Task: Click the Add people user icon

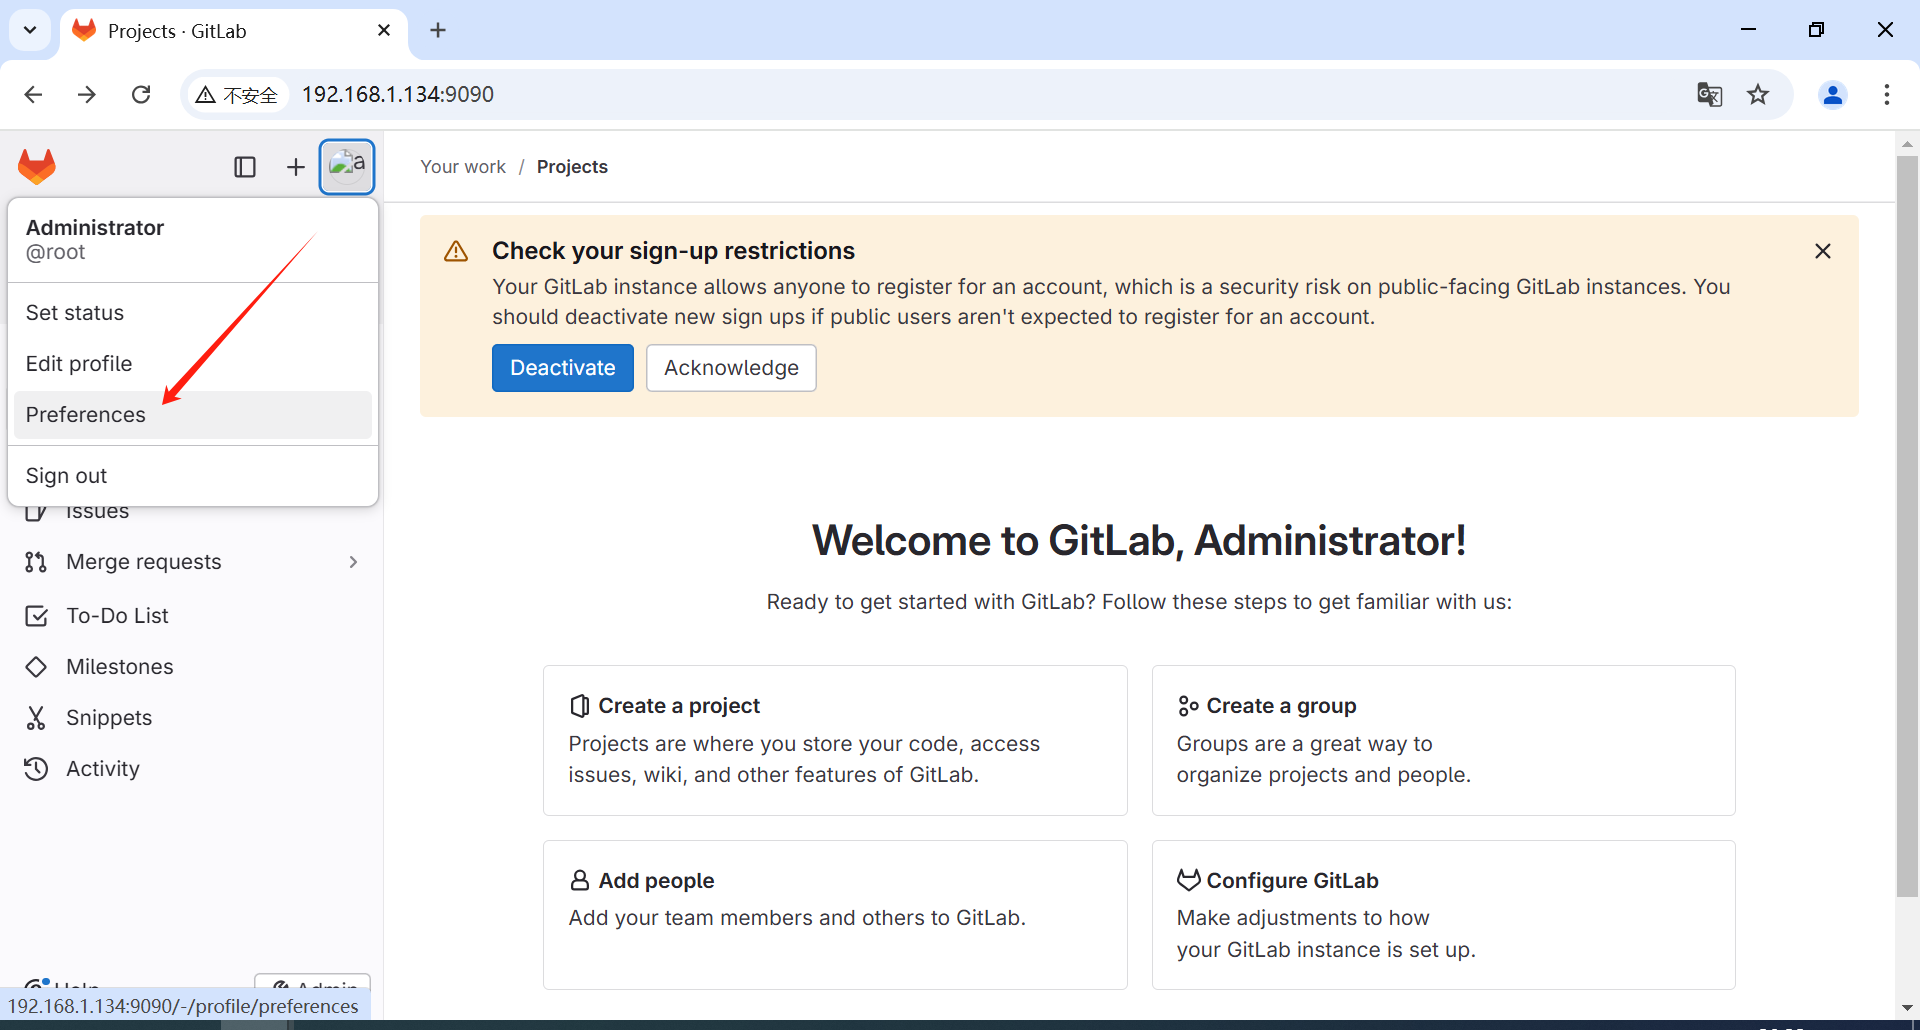Action: point(580,881)
